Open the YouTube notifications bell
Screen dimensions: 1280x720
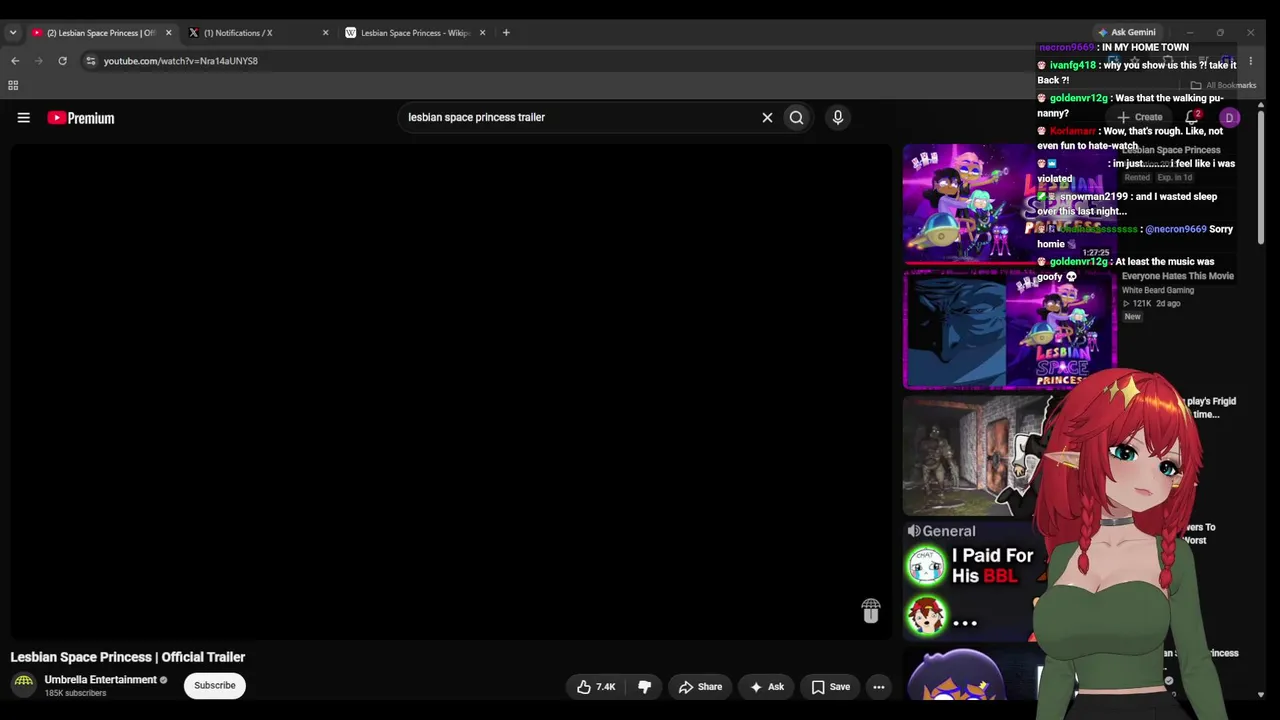(1192, 118)
